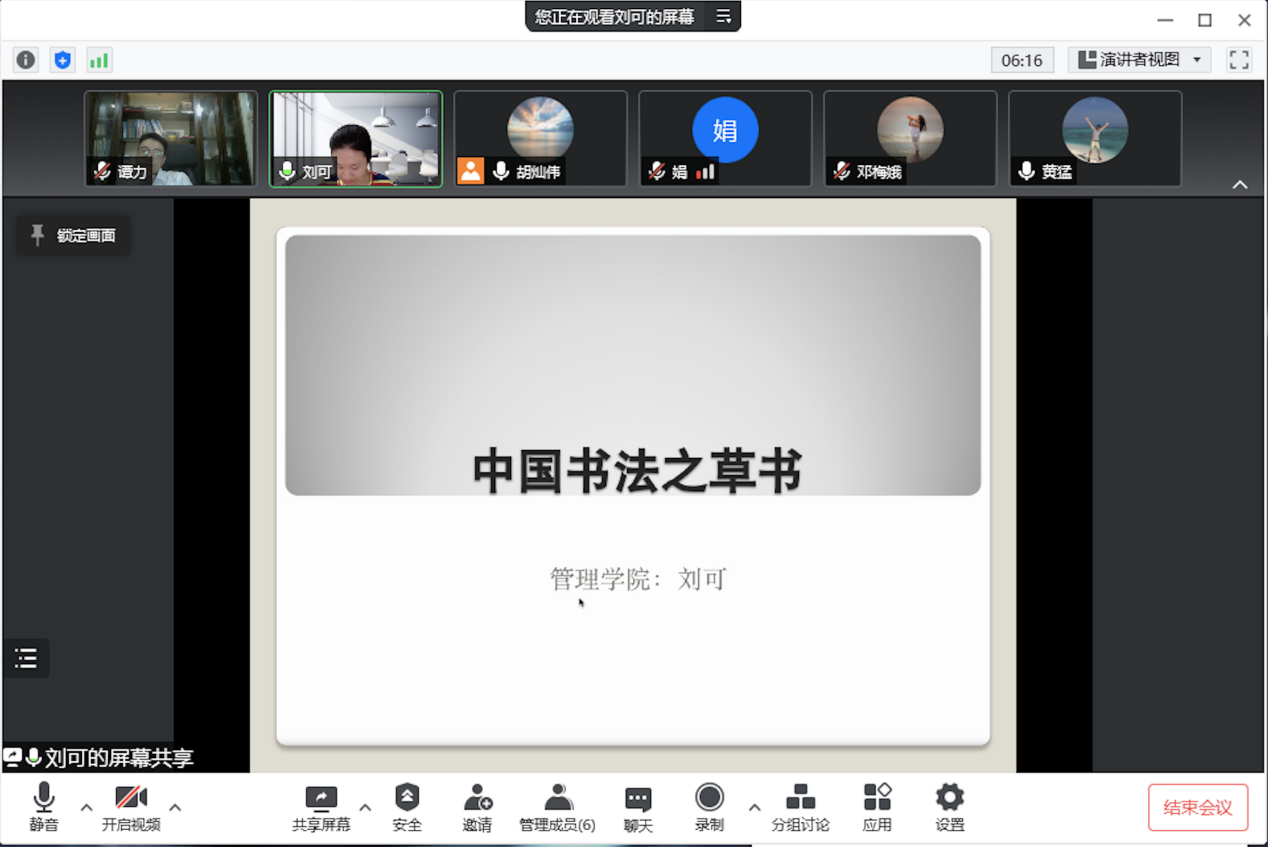Collapse the participant video strip
The image size is (1268, 847).
[x=1240, y=185]
